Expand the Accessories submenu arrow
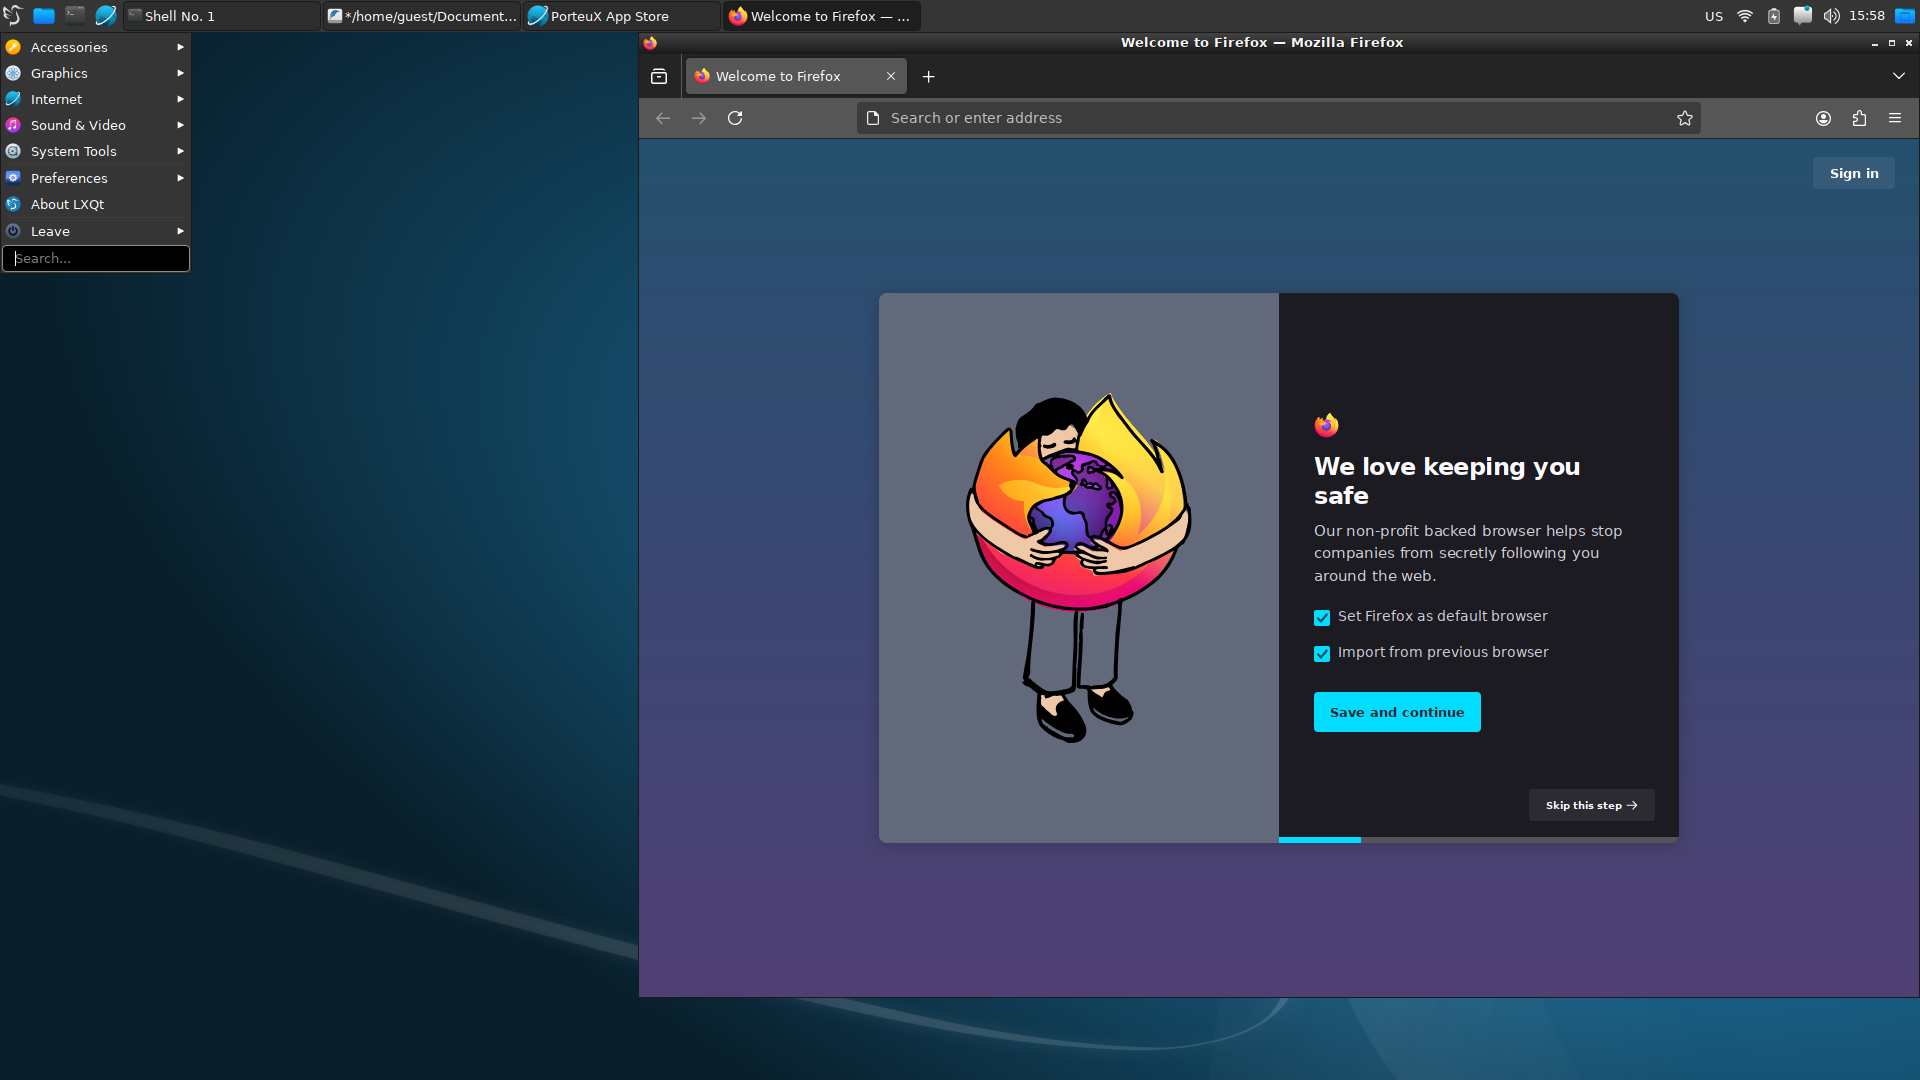1920x1080 pixels. tap(180, 47)
